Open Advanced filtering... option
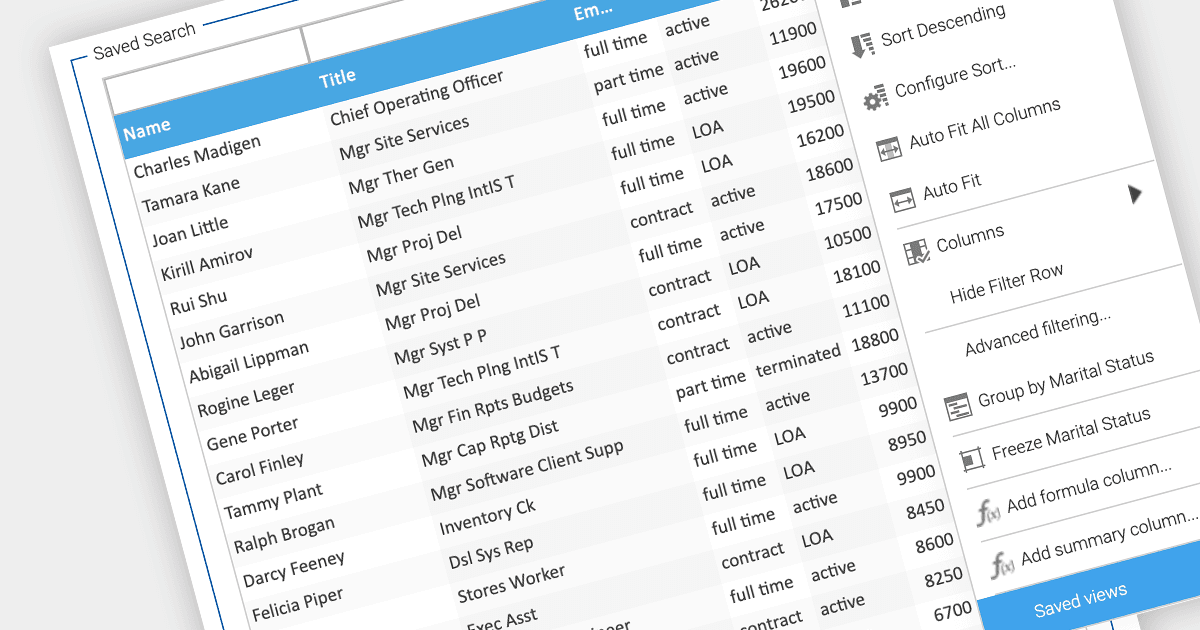1200x630 pixels. point(1038,333)
